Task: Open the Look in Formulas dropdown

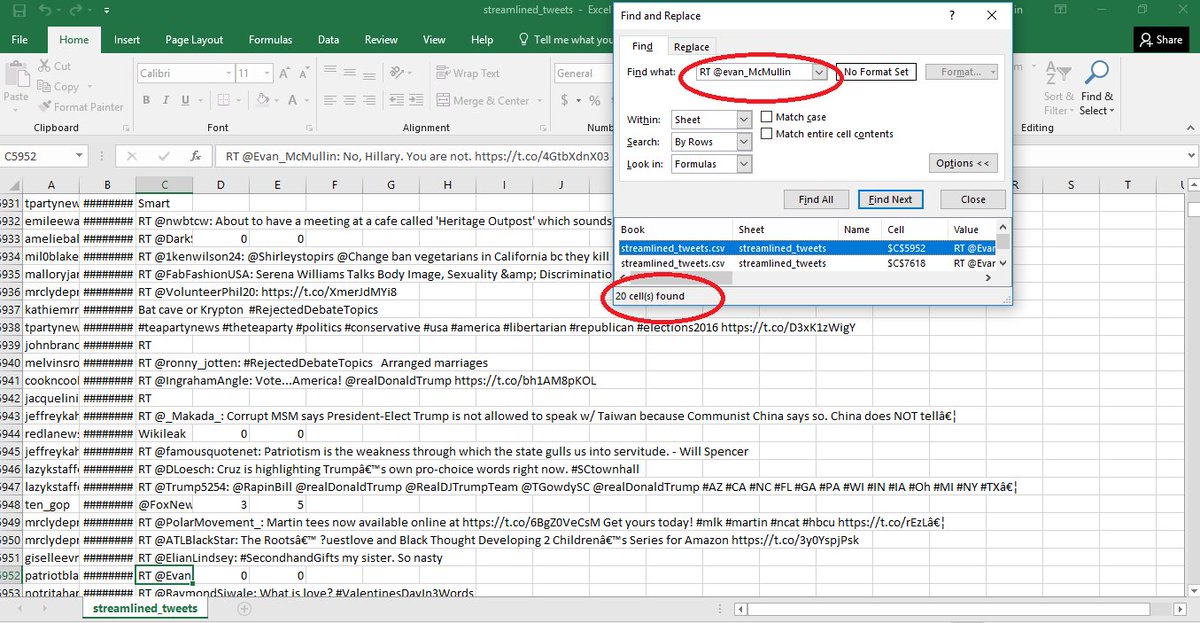Action: point(744,164)
